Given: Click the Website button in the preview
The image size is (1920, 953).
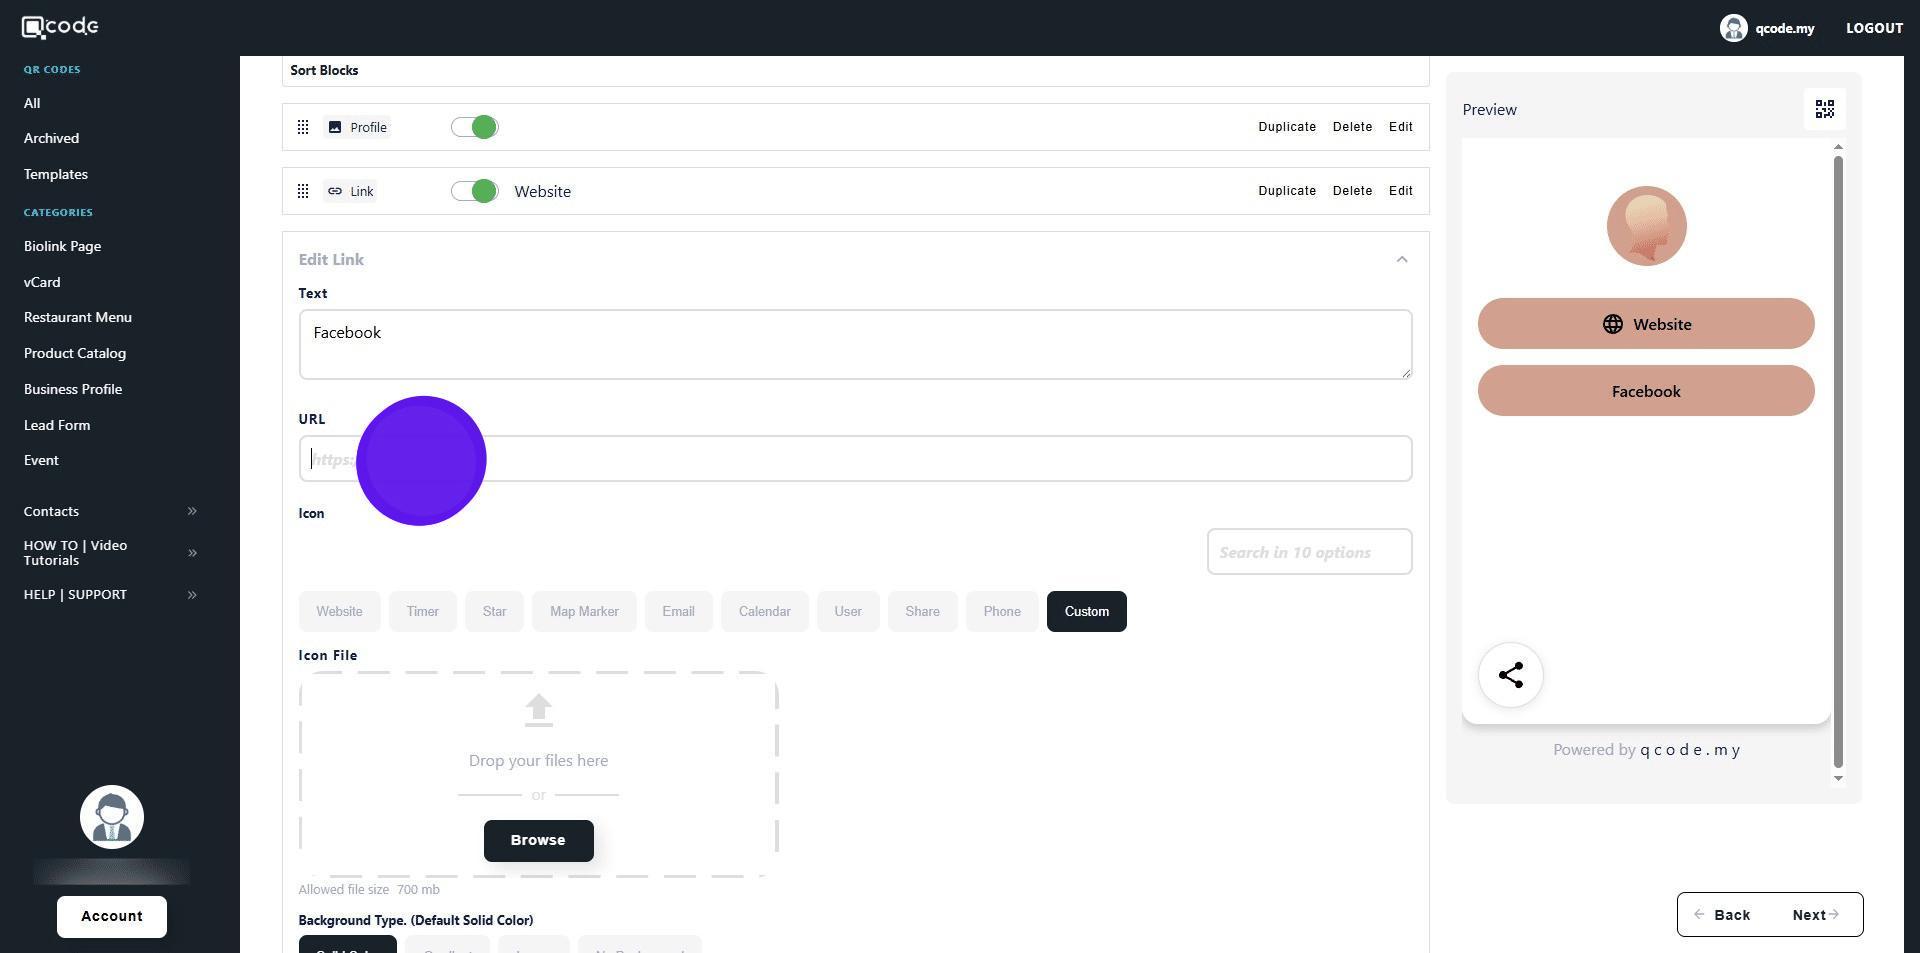Looking at the screenshot, I should (x=1646, y=324).
